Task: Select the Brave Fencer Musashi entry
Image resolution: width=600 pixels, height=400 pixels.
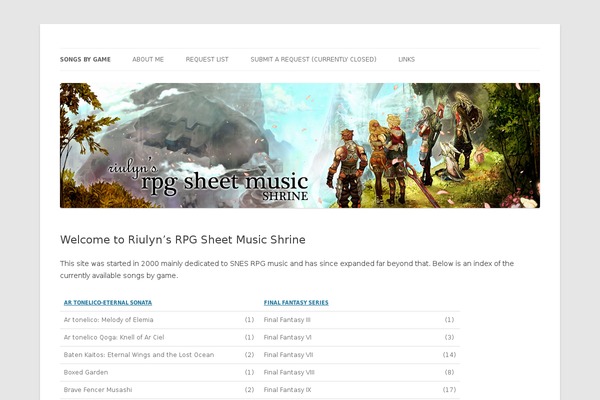Action: click(x=98, y=390)
